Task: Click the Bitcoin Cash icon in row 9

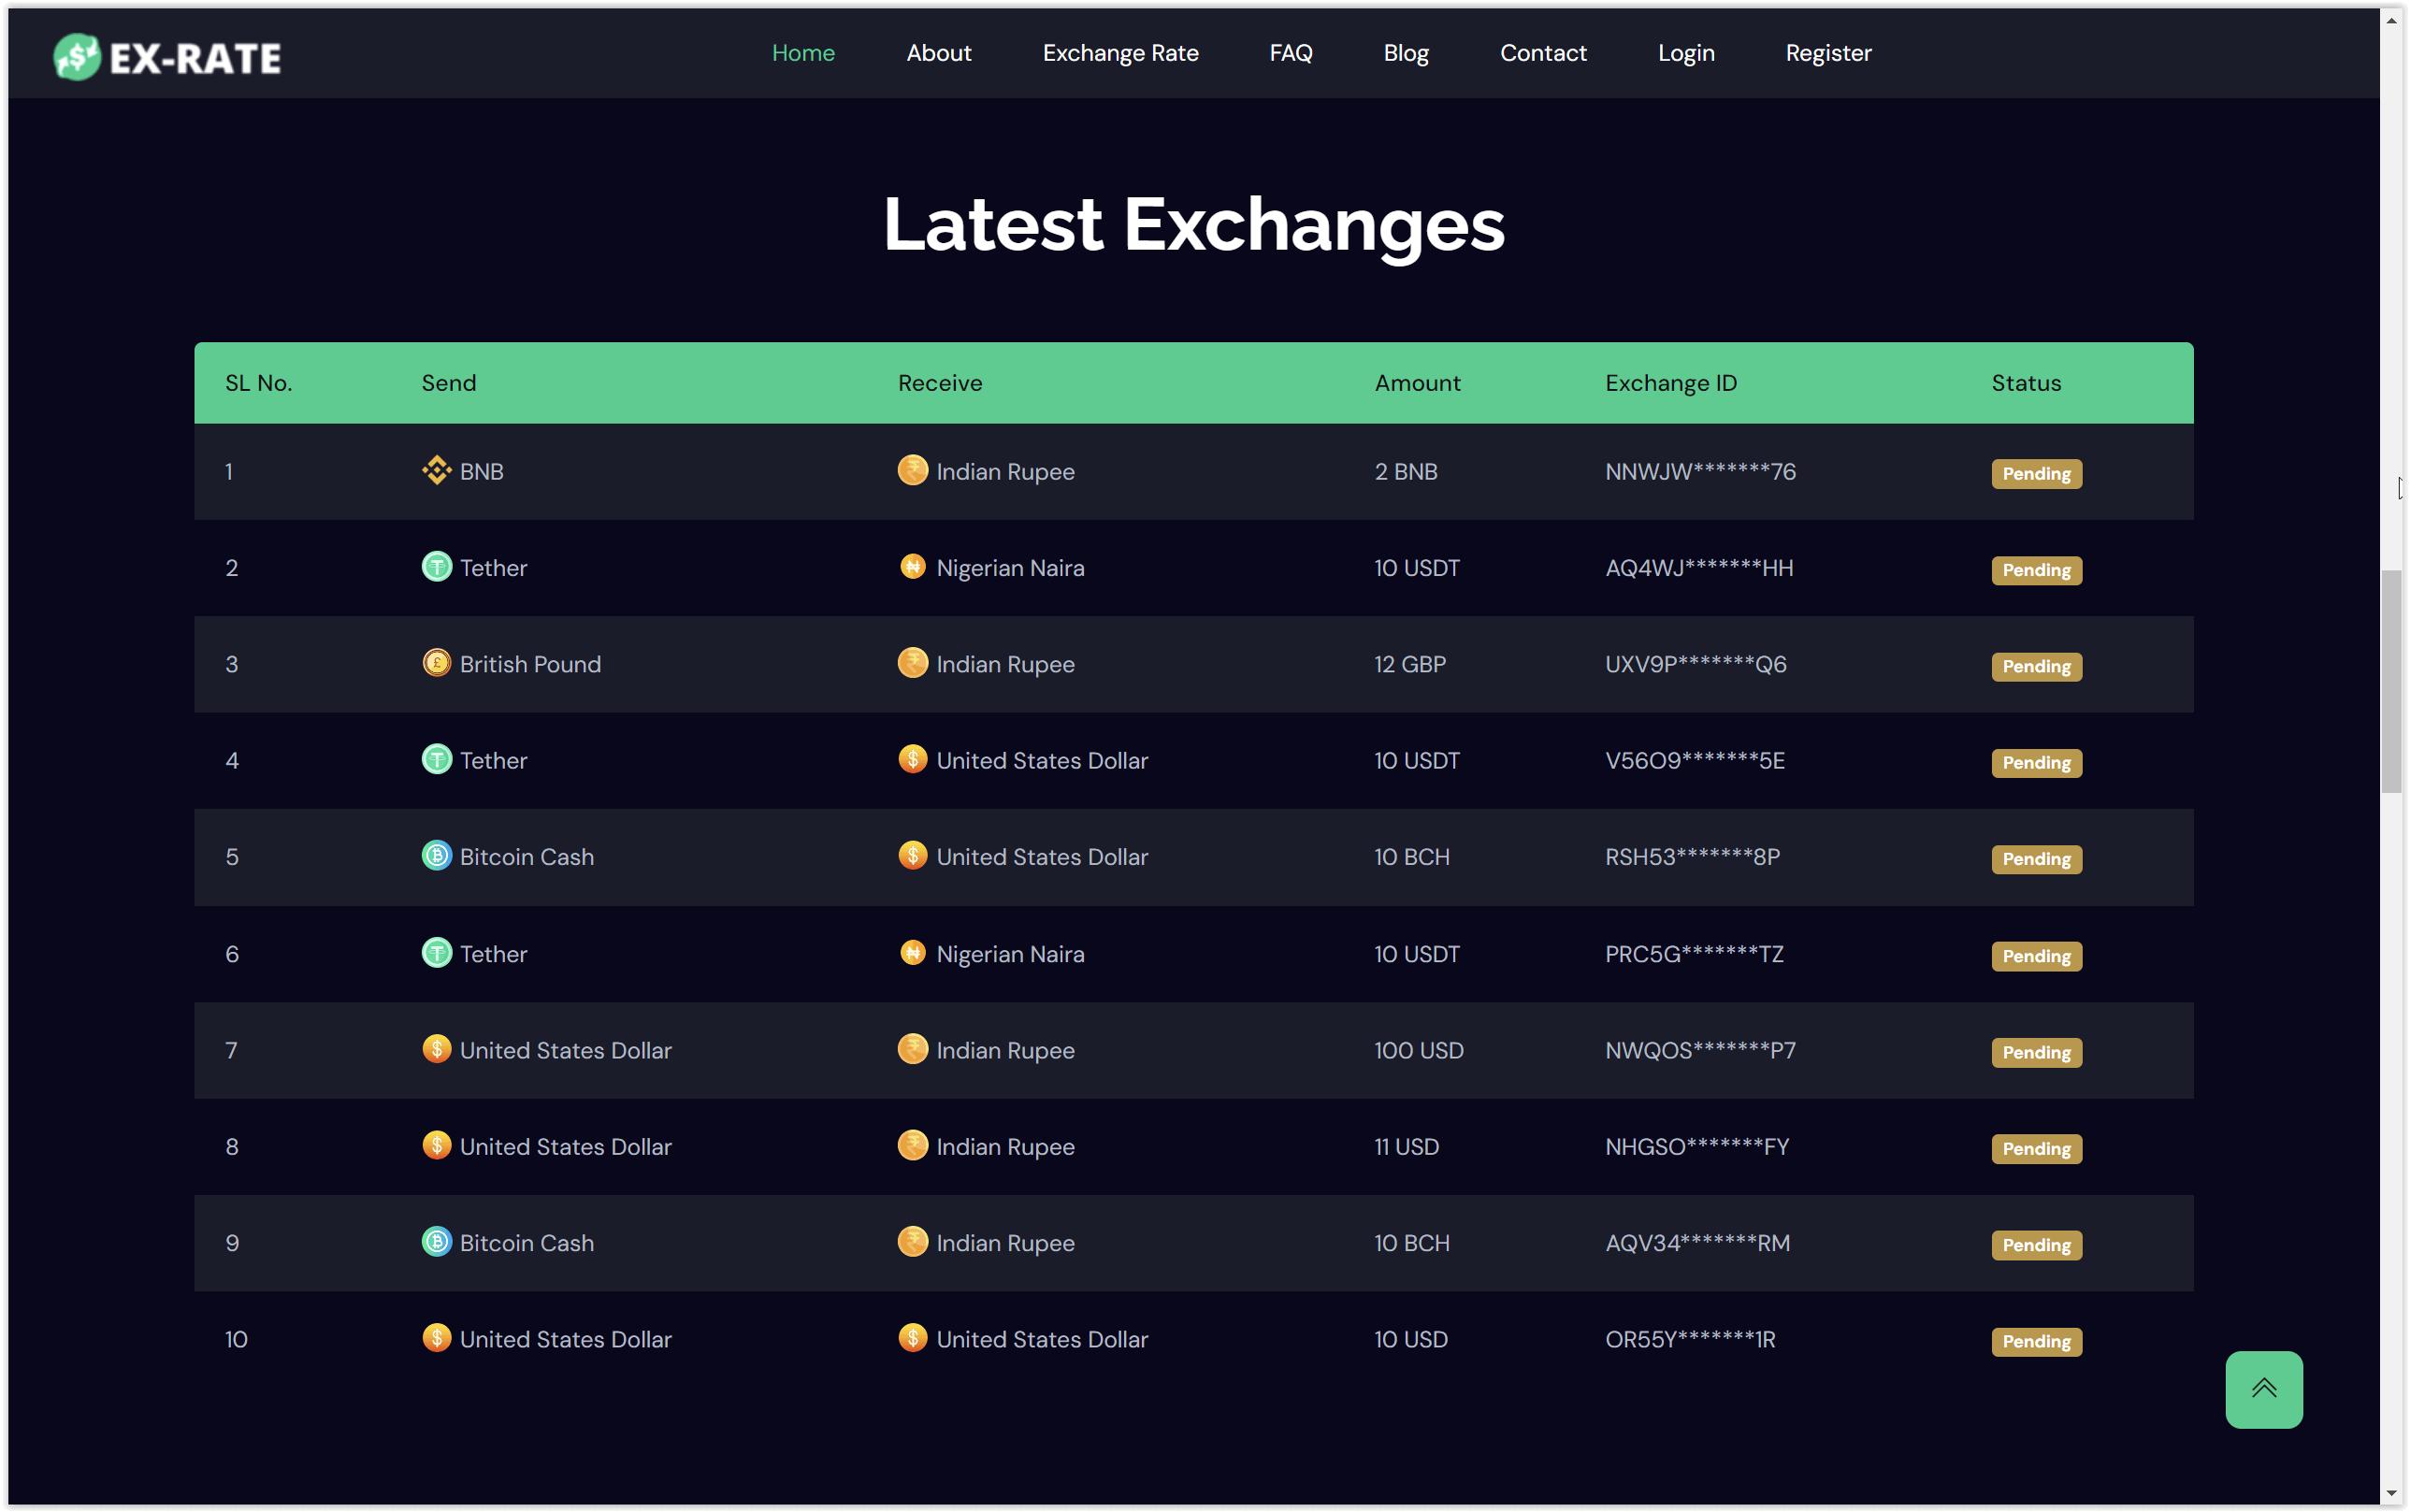Action: (x=436, y=1241)
